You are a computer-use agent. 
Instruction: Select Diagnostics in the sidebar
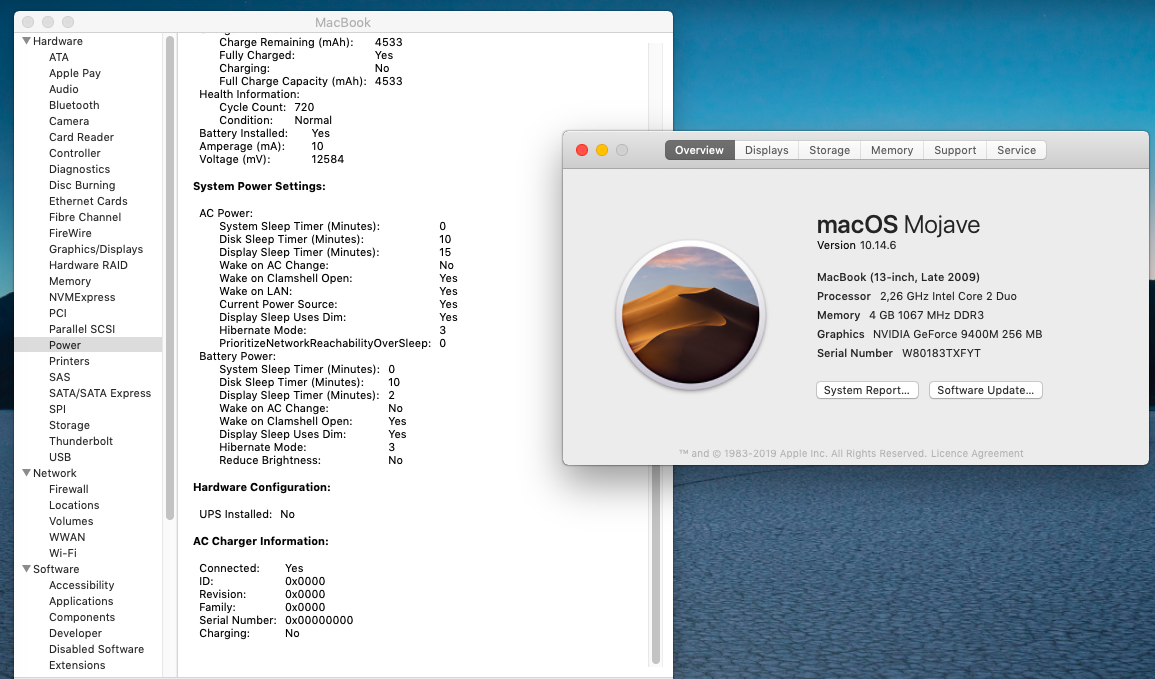pyautogui.click(x=80, y=169)
